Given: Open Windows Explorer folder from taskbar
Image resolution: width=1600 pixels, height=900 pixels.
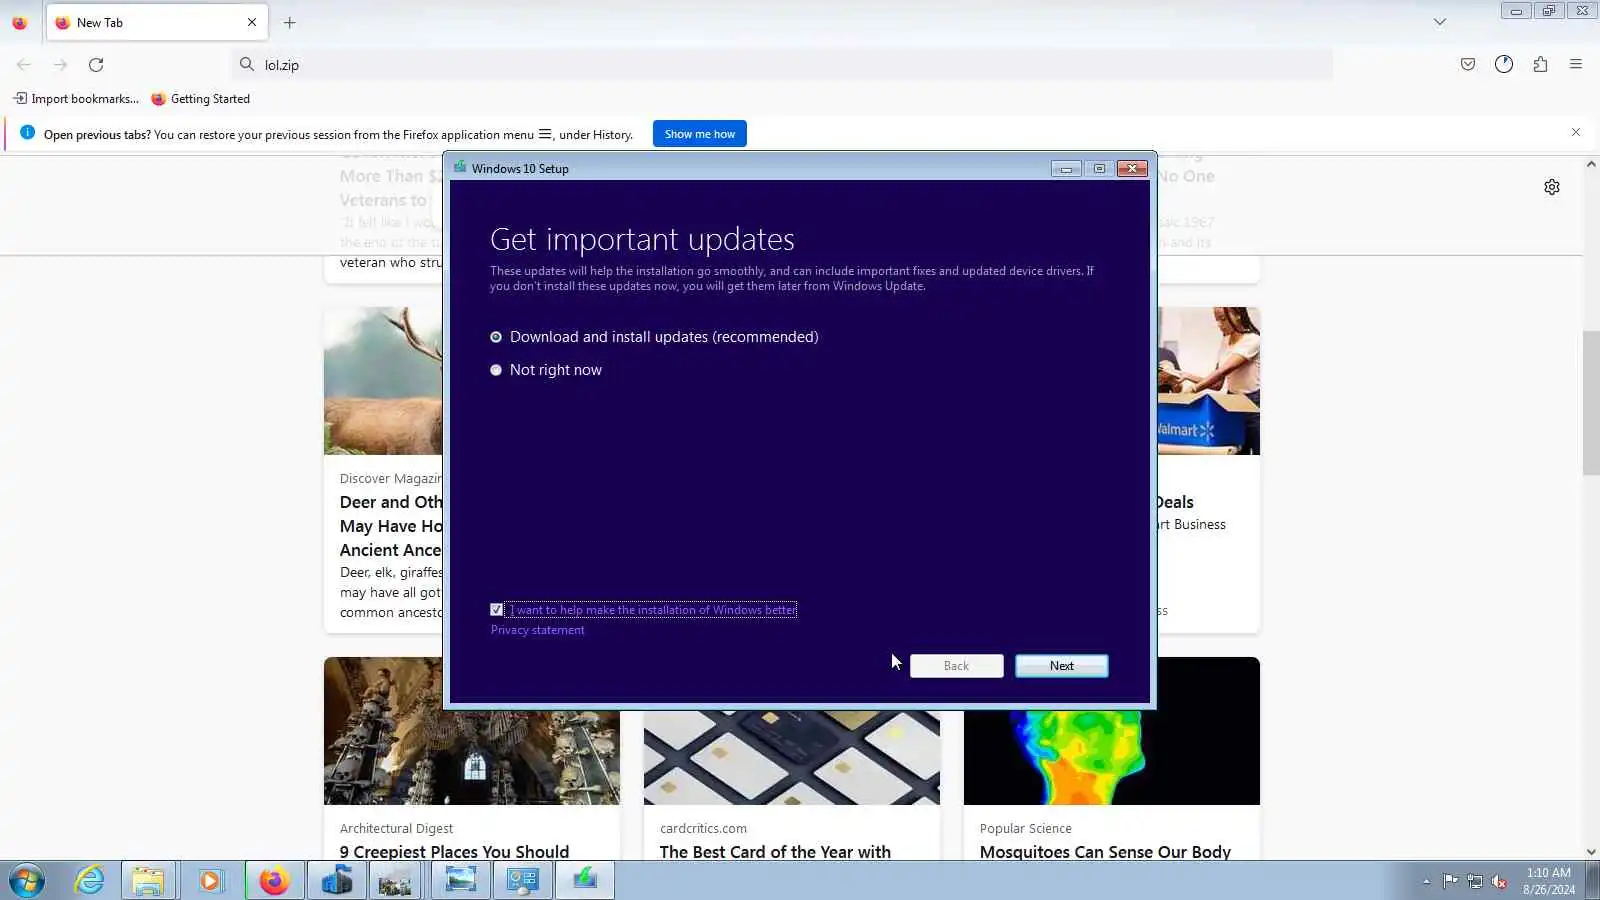Looking at the screenshot, I should (149, 881).
